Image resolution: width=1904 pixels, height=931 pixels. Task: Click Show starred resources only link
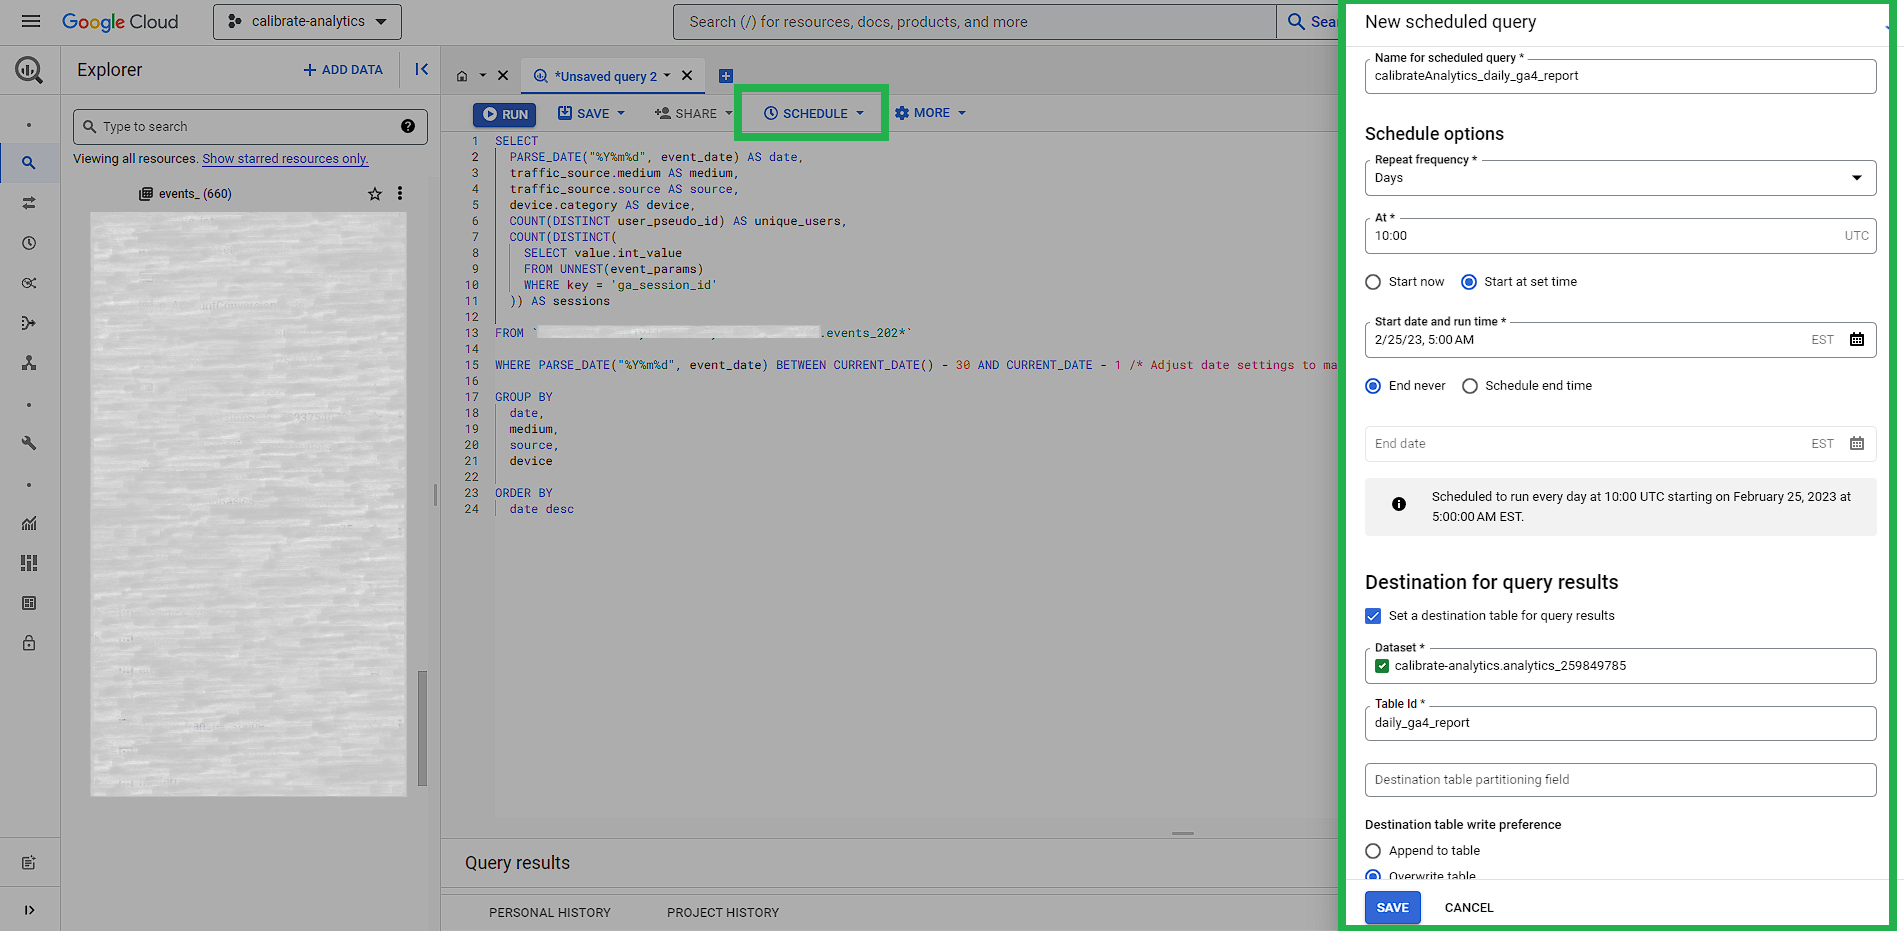[285, 158]
